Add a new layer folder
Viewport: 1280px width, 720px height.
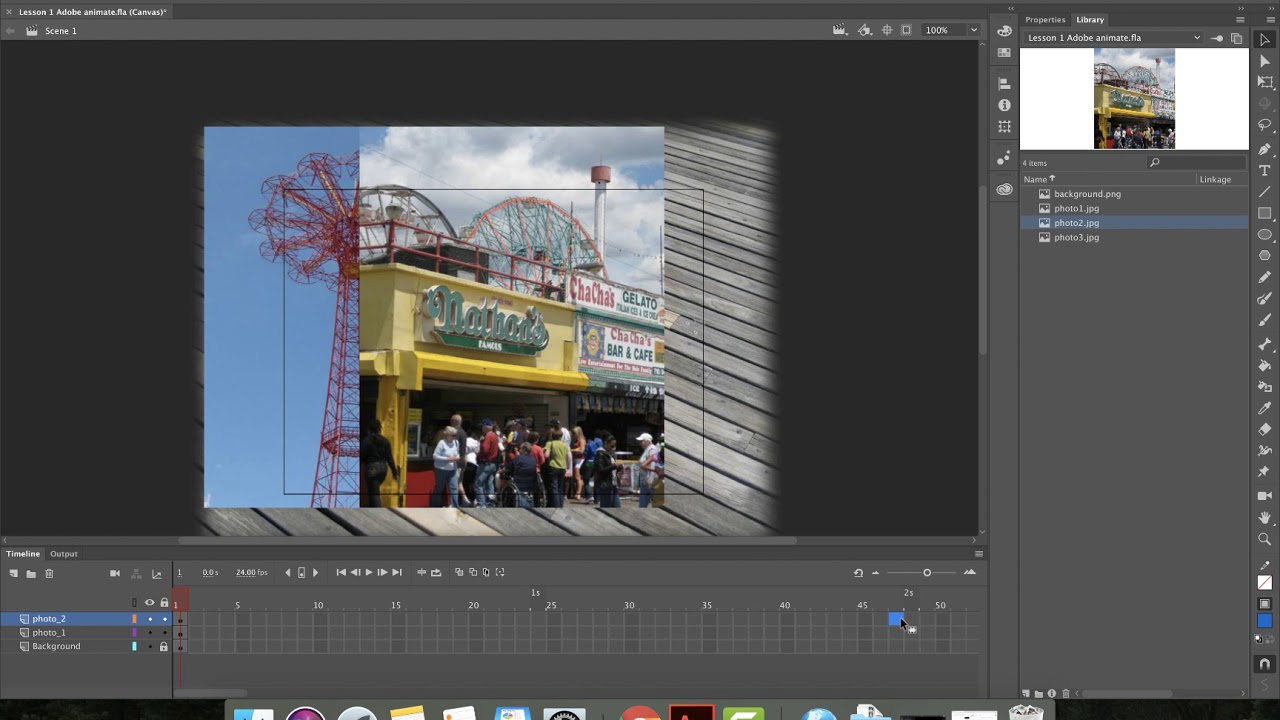pos(31,573)
